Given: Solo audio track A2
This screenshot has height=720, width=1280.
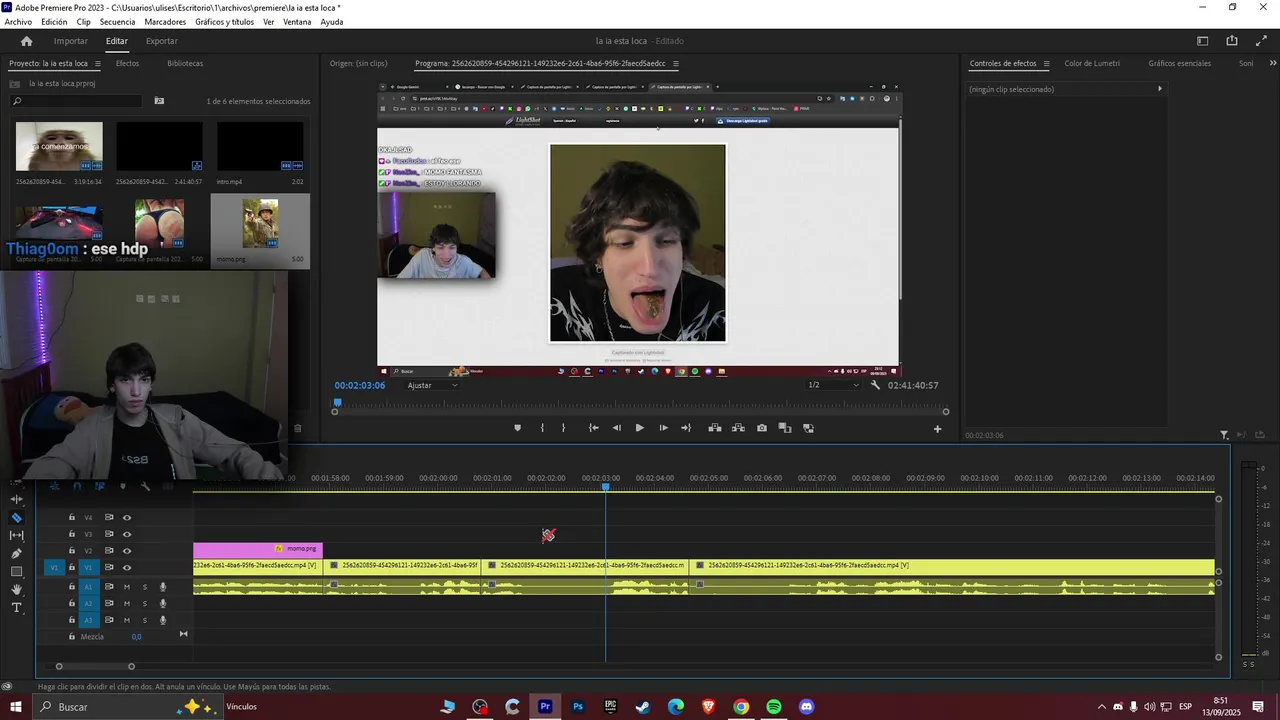Looking at the screenshot, I should coord(144,604).
